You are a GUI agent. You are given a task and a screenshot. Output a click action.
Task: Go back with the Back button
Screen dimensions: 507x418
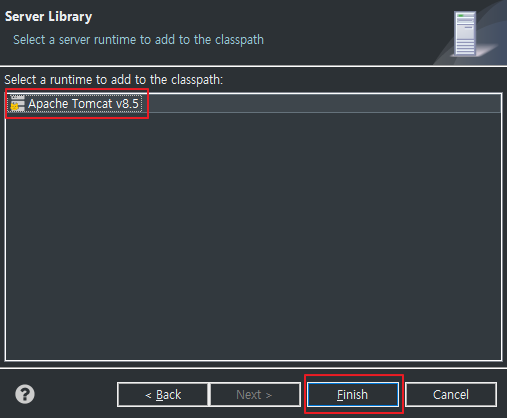click(163, 395)
